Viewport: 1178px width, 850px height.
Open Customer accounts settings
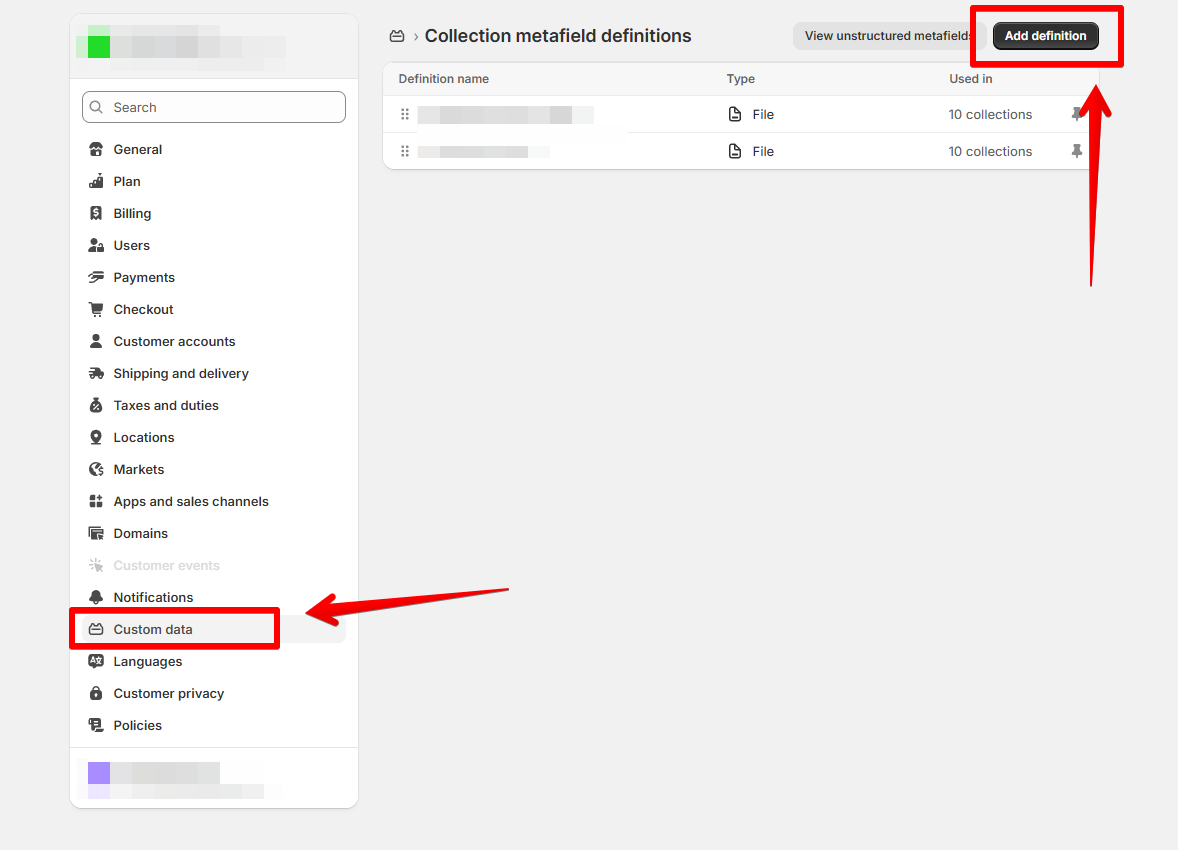click(x=174, y=342)
